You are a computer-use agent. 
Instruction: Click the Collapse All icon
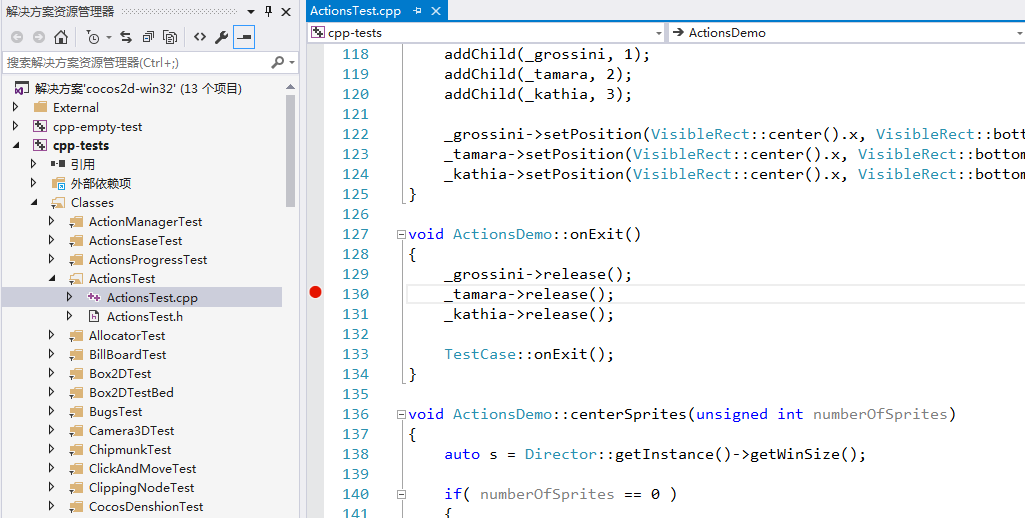click(x=148, y=37)
